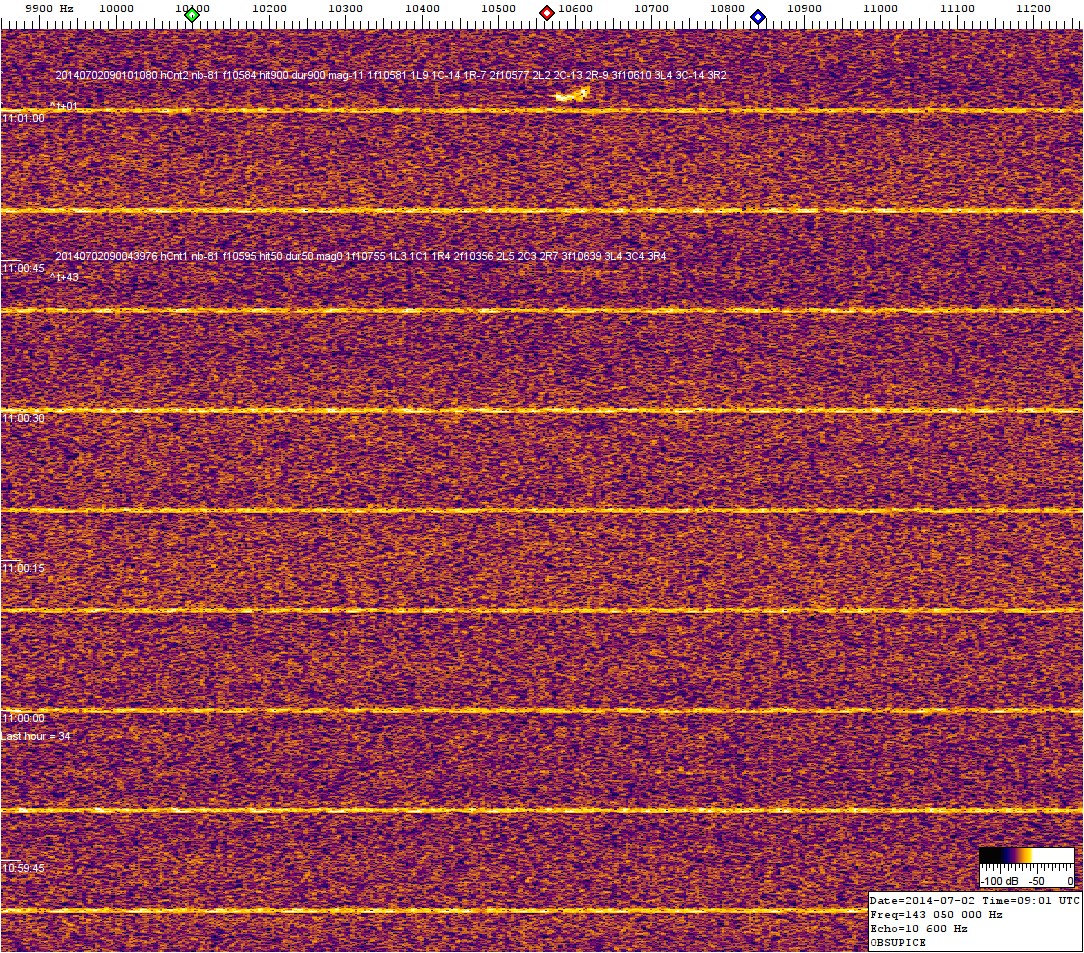
Task: Click the 11:00:00 time marker
Action: (23, 718)
